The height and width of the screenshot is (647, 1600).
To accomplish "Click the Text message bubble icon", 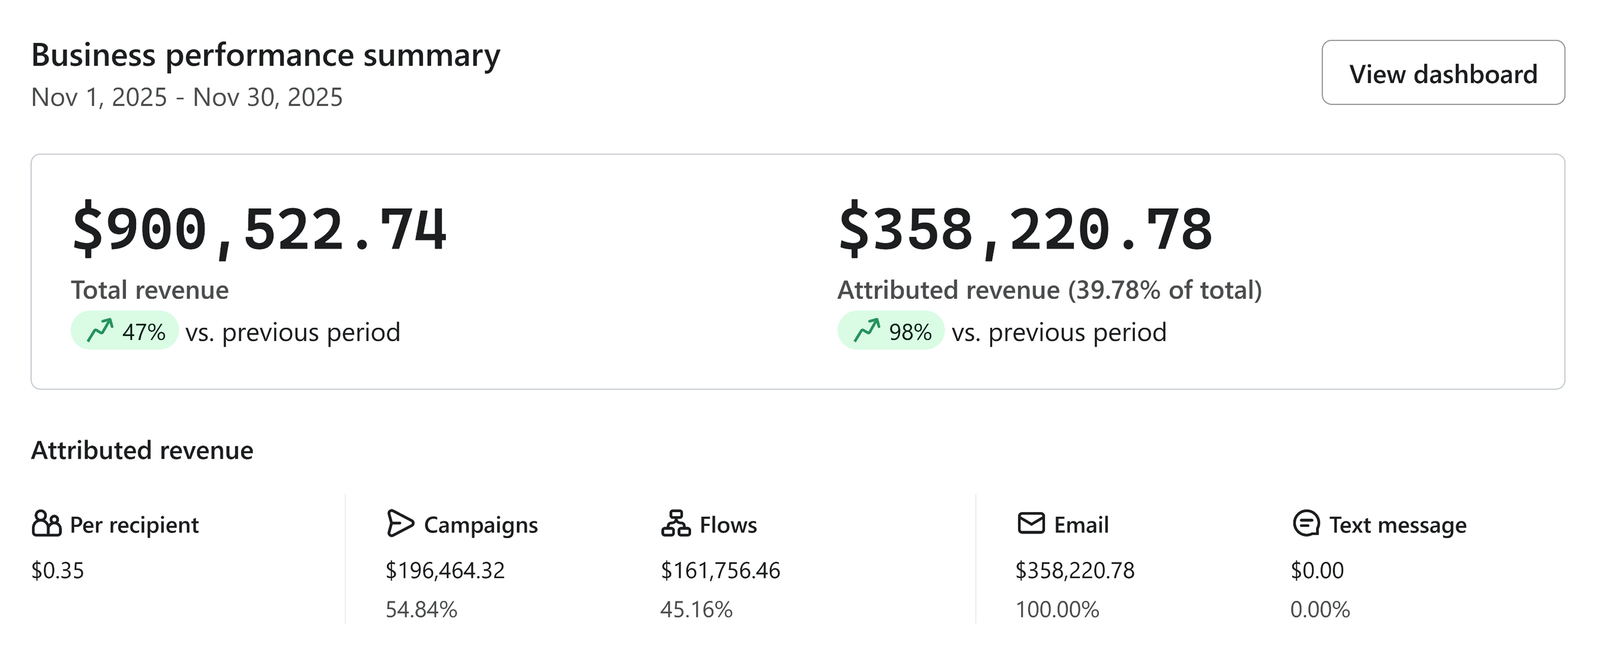I will pos(1306,524).
